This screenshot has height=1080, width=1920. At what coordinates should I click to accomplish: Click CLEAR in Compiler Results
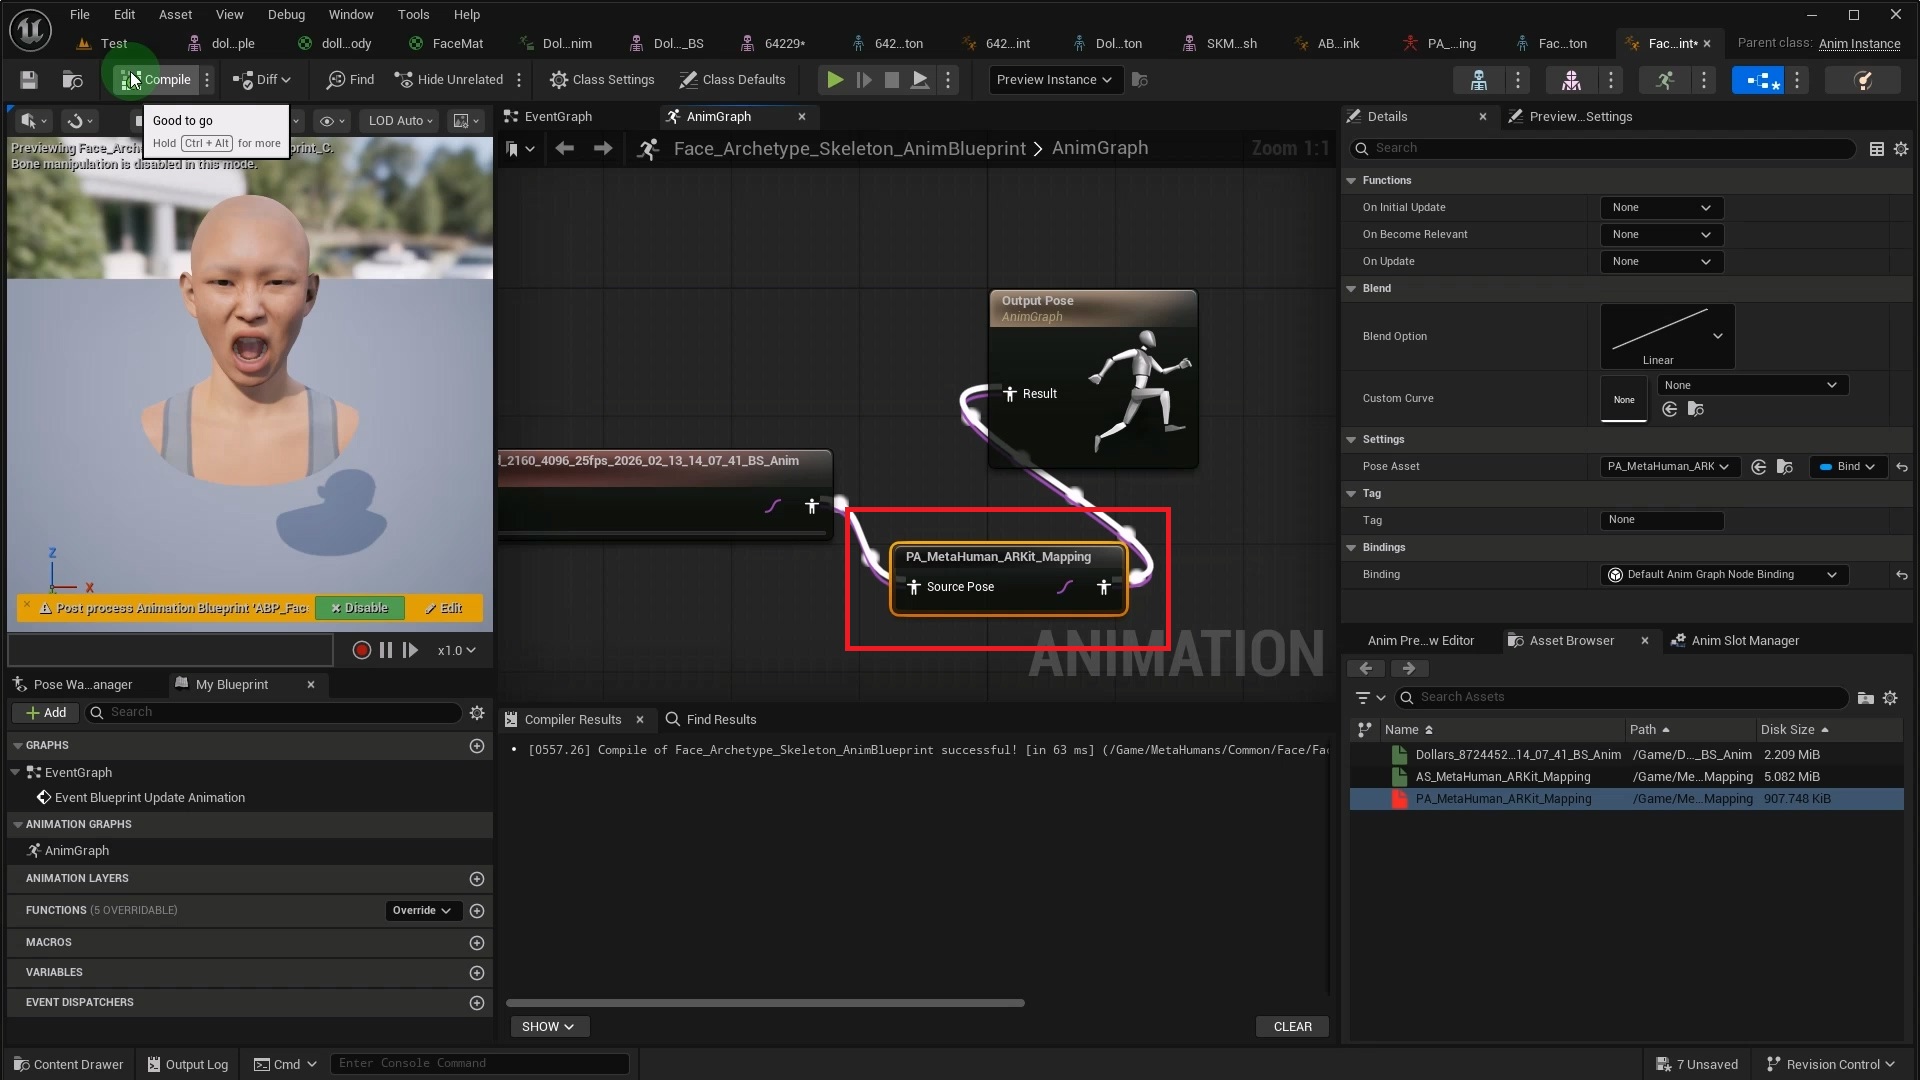(1291, 1026)
